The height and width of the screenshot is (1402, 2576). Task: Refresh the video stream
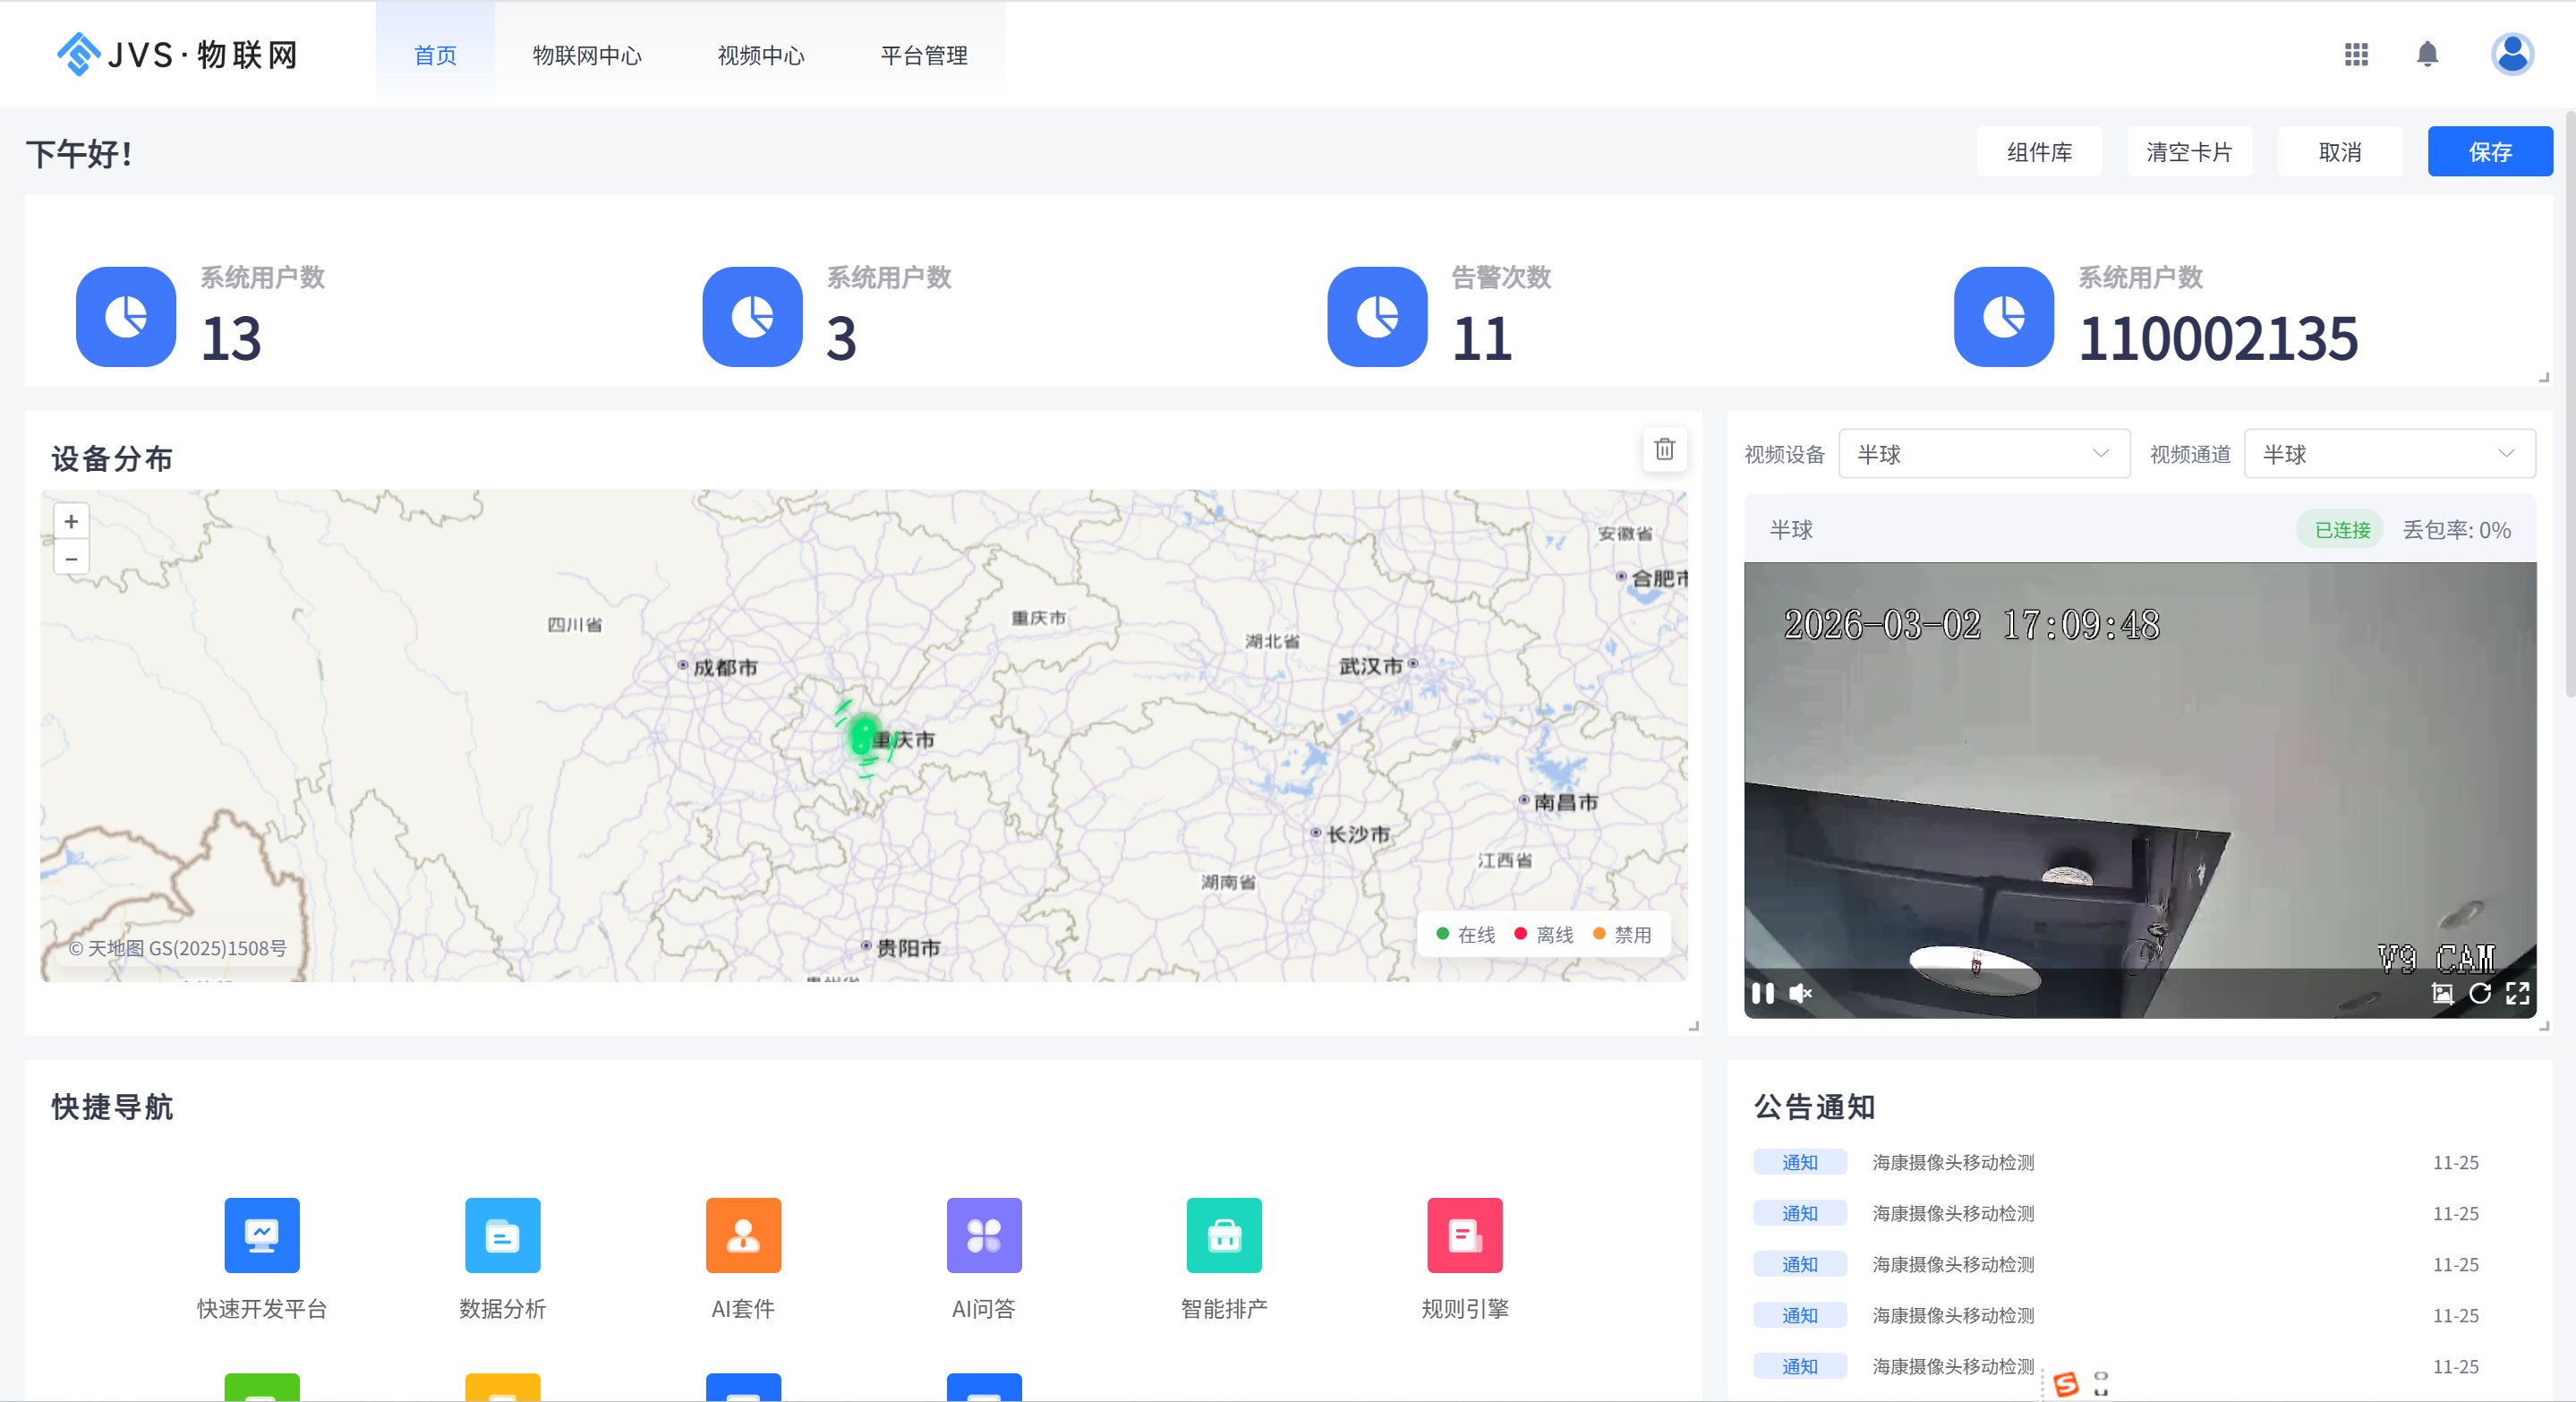point(2480,993)
